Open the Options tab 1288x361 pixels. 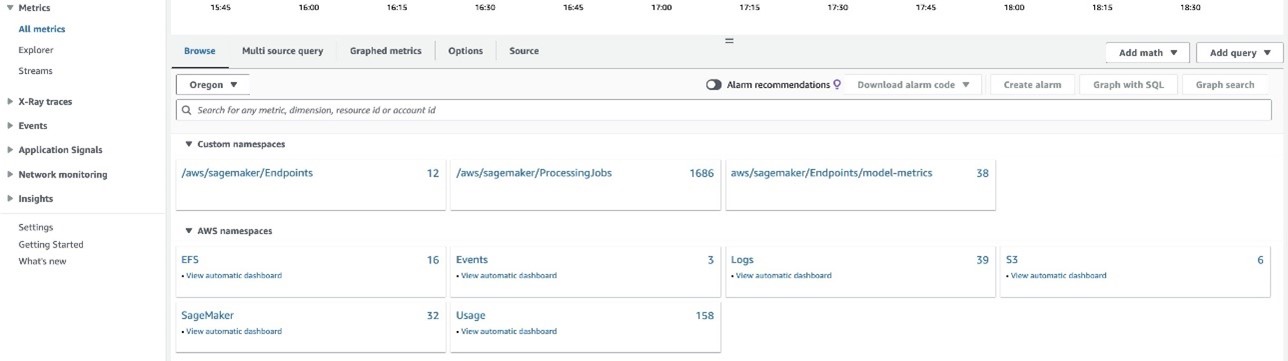click(465, 51)
